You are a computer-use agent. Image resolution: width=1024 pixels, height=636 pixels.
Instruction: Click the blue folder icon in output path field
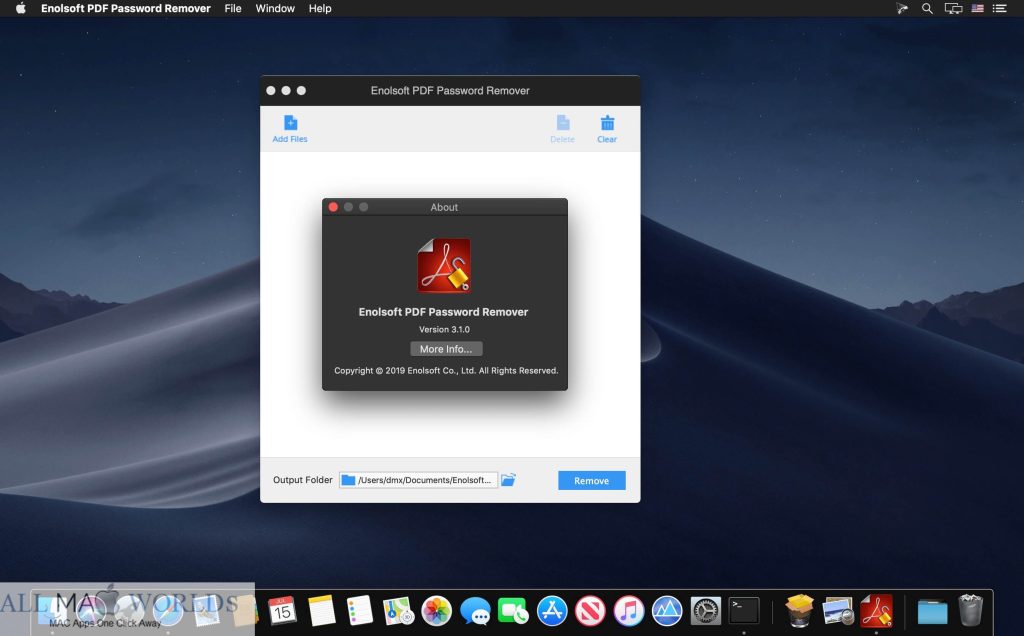349,480
